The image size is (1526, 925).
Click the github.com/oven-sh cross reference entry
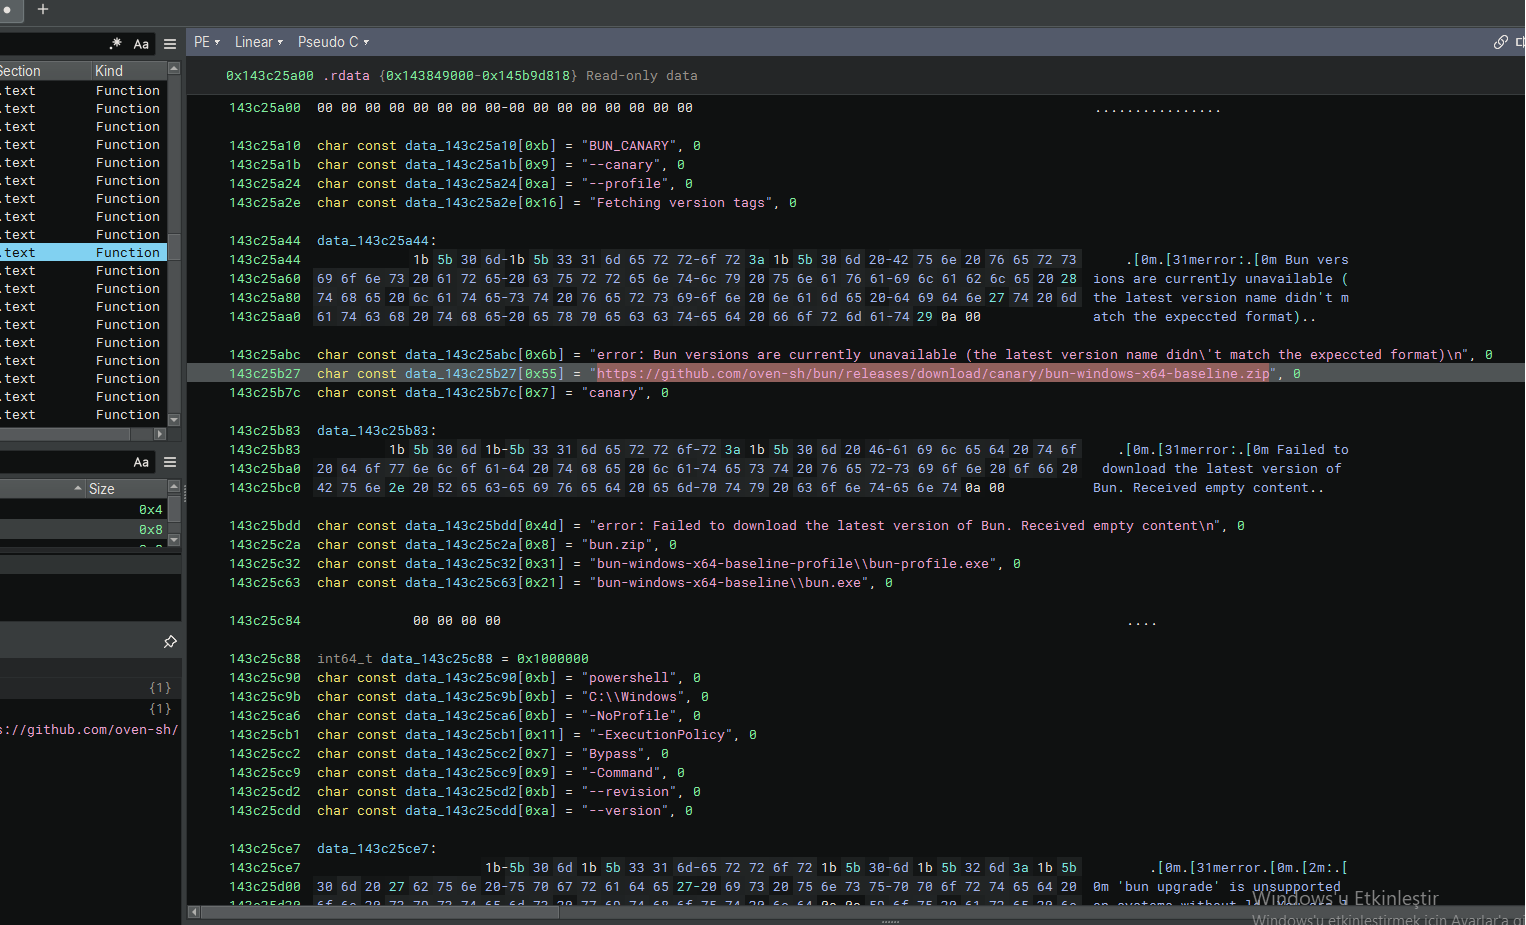(x=90, y=730)
